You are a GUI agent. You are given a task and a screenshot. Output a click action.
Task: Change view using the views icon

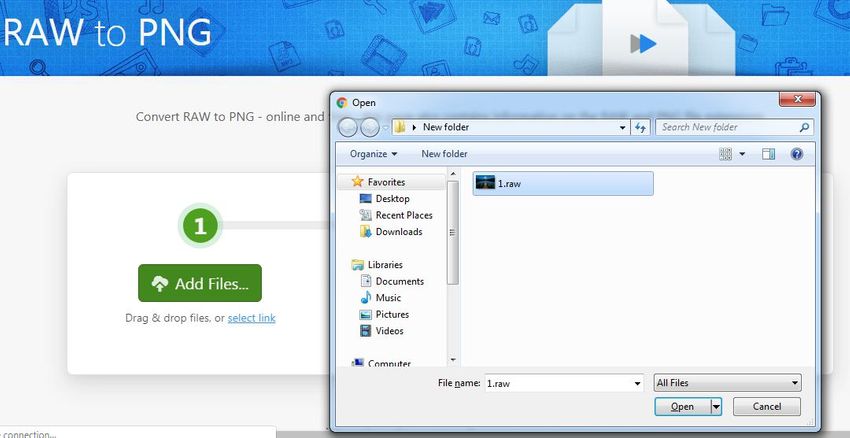726,154
